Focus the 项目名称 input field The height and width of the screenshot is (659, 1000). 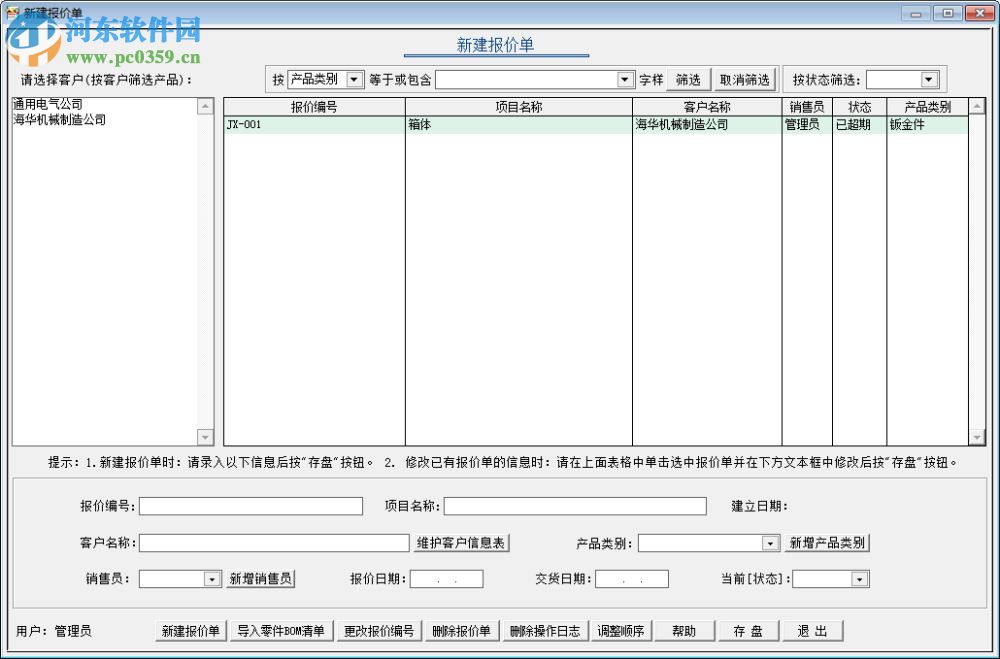click(575, 506)
